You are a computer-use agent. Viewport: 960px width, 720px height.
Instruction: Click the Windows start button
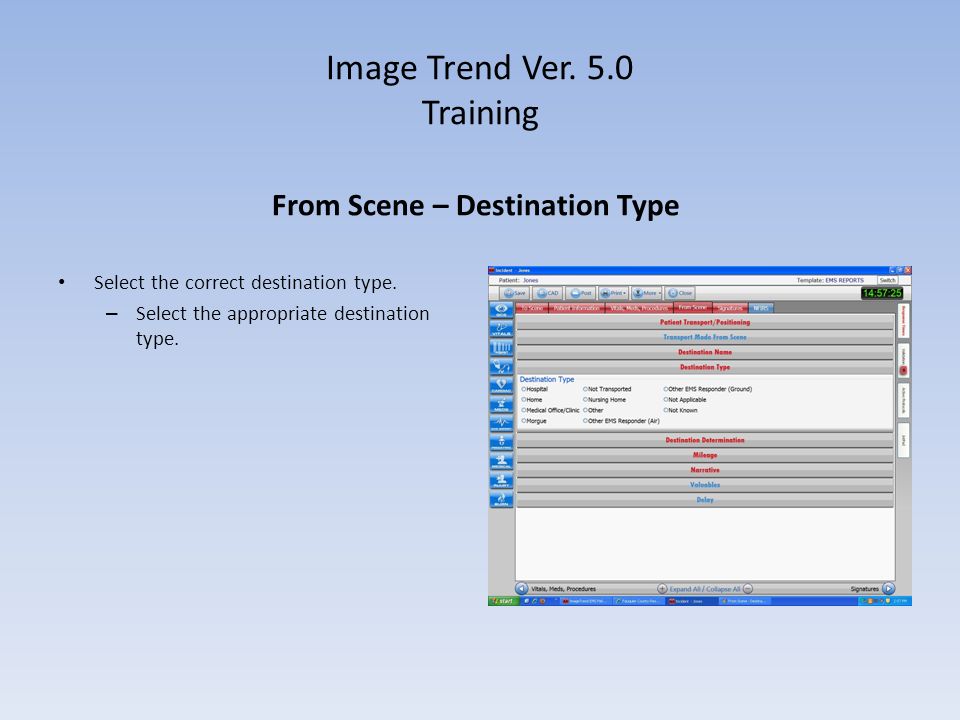point(503,601)
